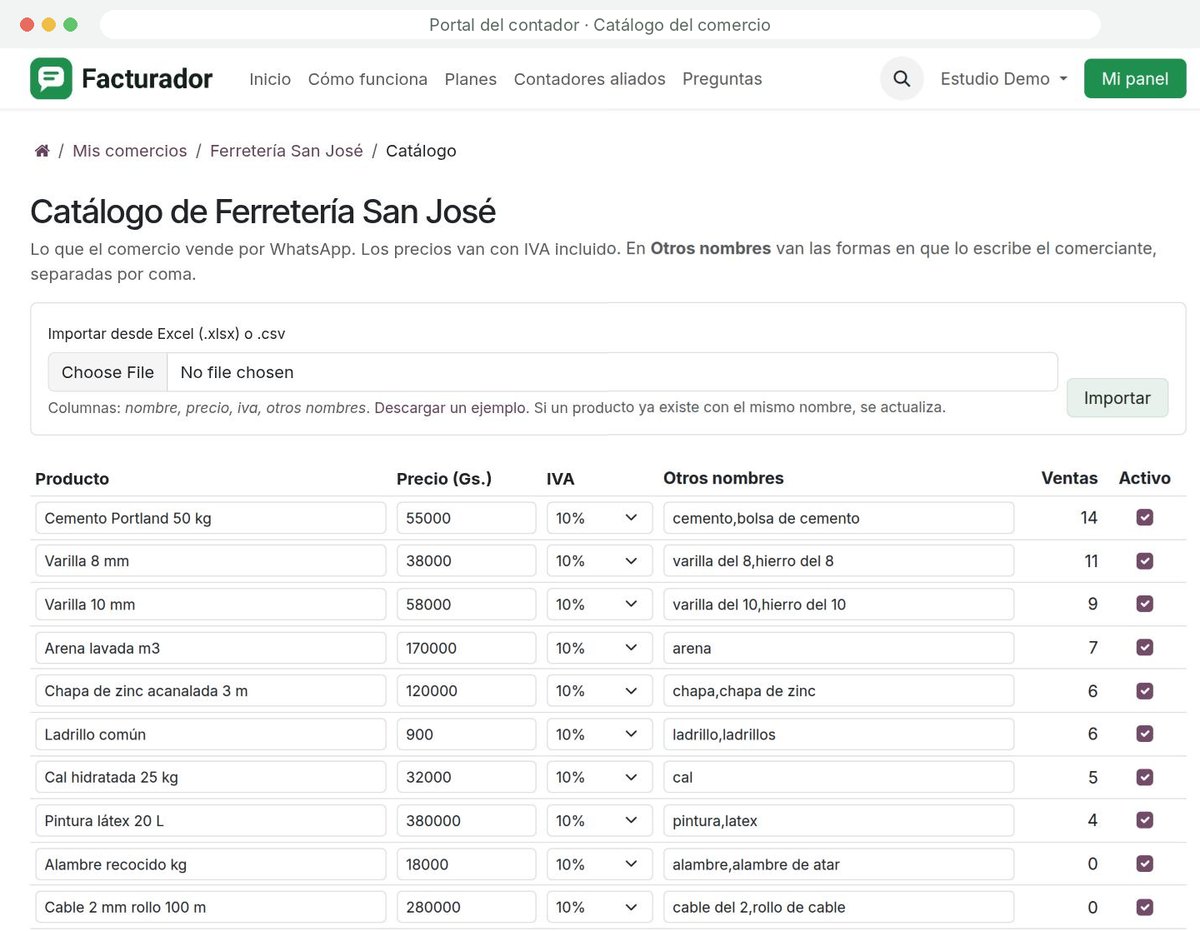Edit the Ladrillo común product name field
Screen dimensions: 1200x931
click(x=211, y=734)
